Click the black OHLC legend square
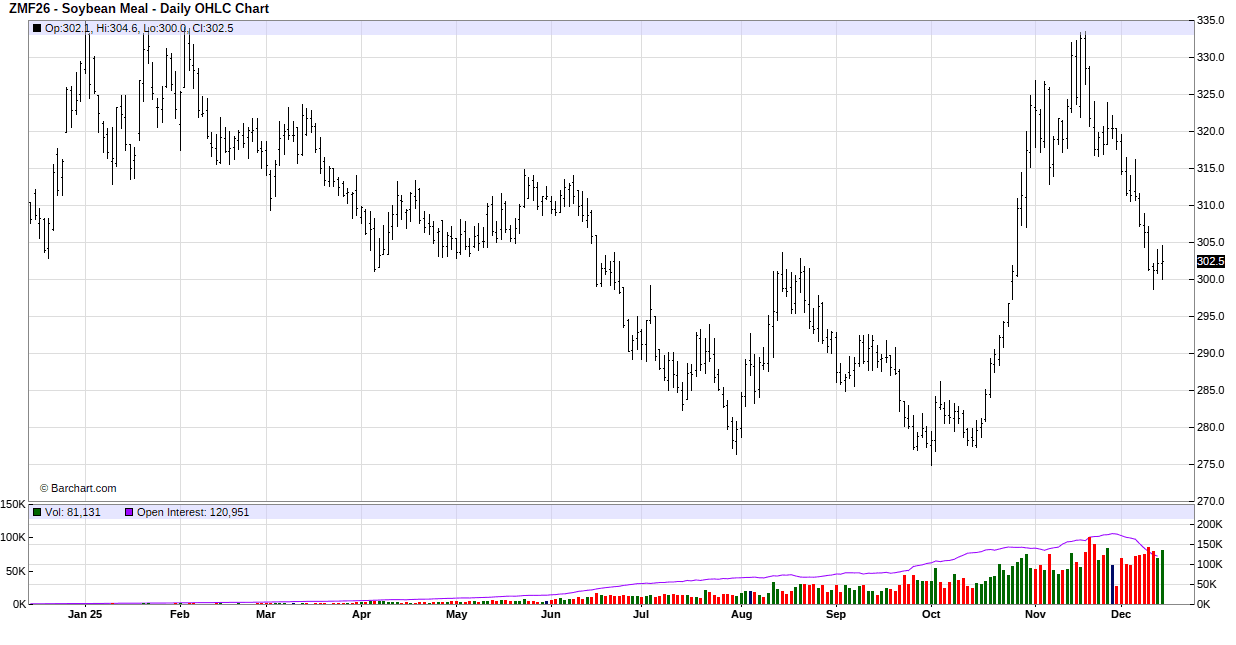This screenshot has height=645, width=1236. 37,28
